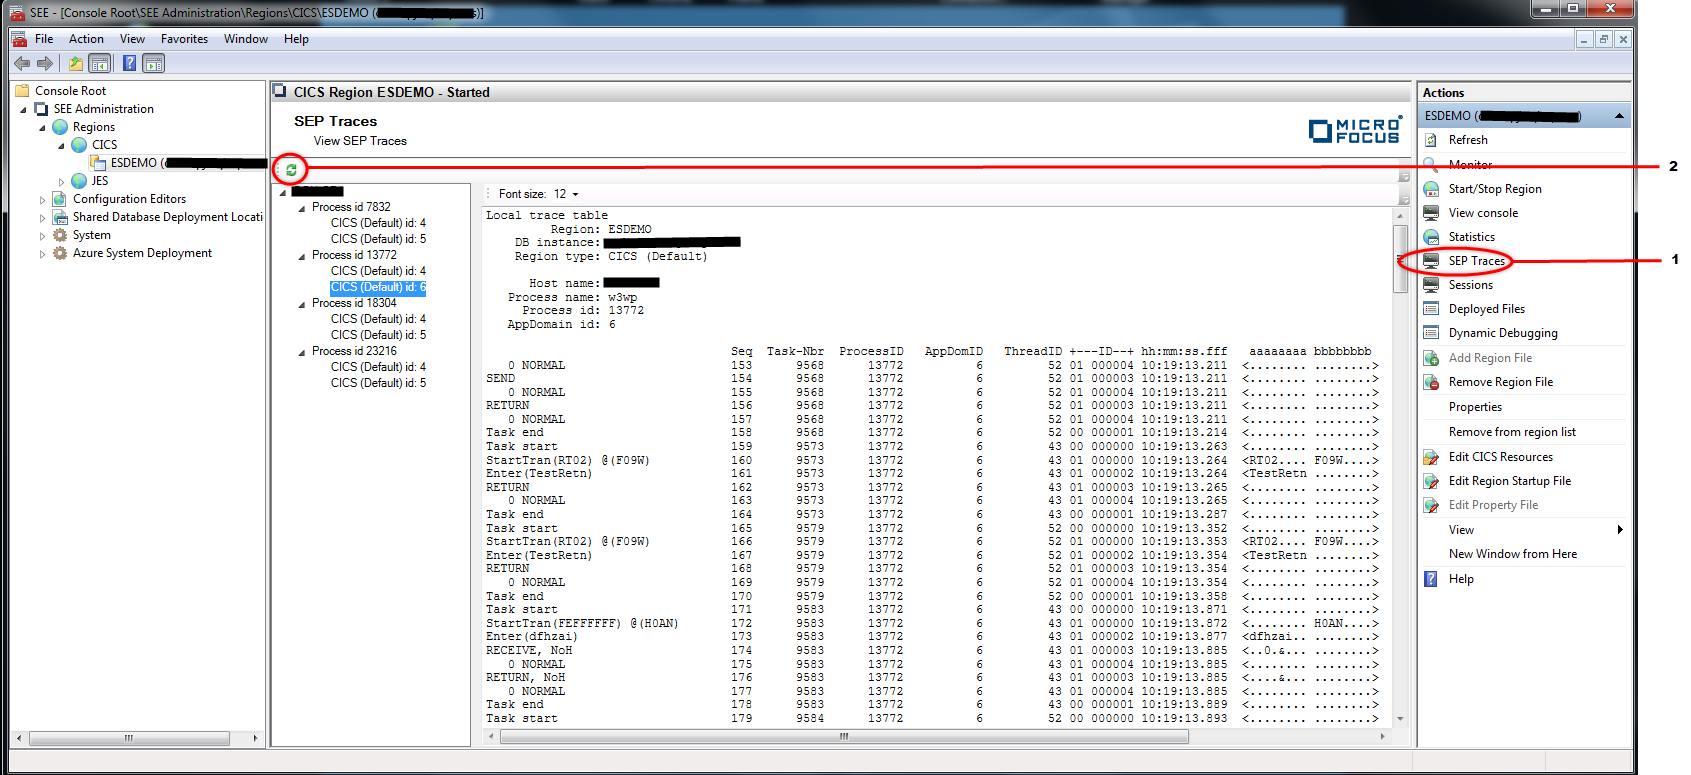
Task: Click the Back arrow in the toolbar
Action: point(22,64)
